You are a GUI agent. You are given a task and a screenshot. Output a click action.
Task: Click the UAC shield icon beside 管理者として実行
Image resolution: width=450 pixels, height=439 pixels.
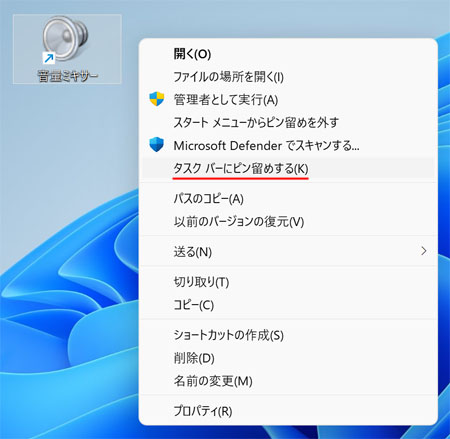156,99
